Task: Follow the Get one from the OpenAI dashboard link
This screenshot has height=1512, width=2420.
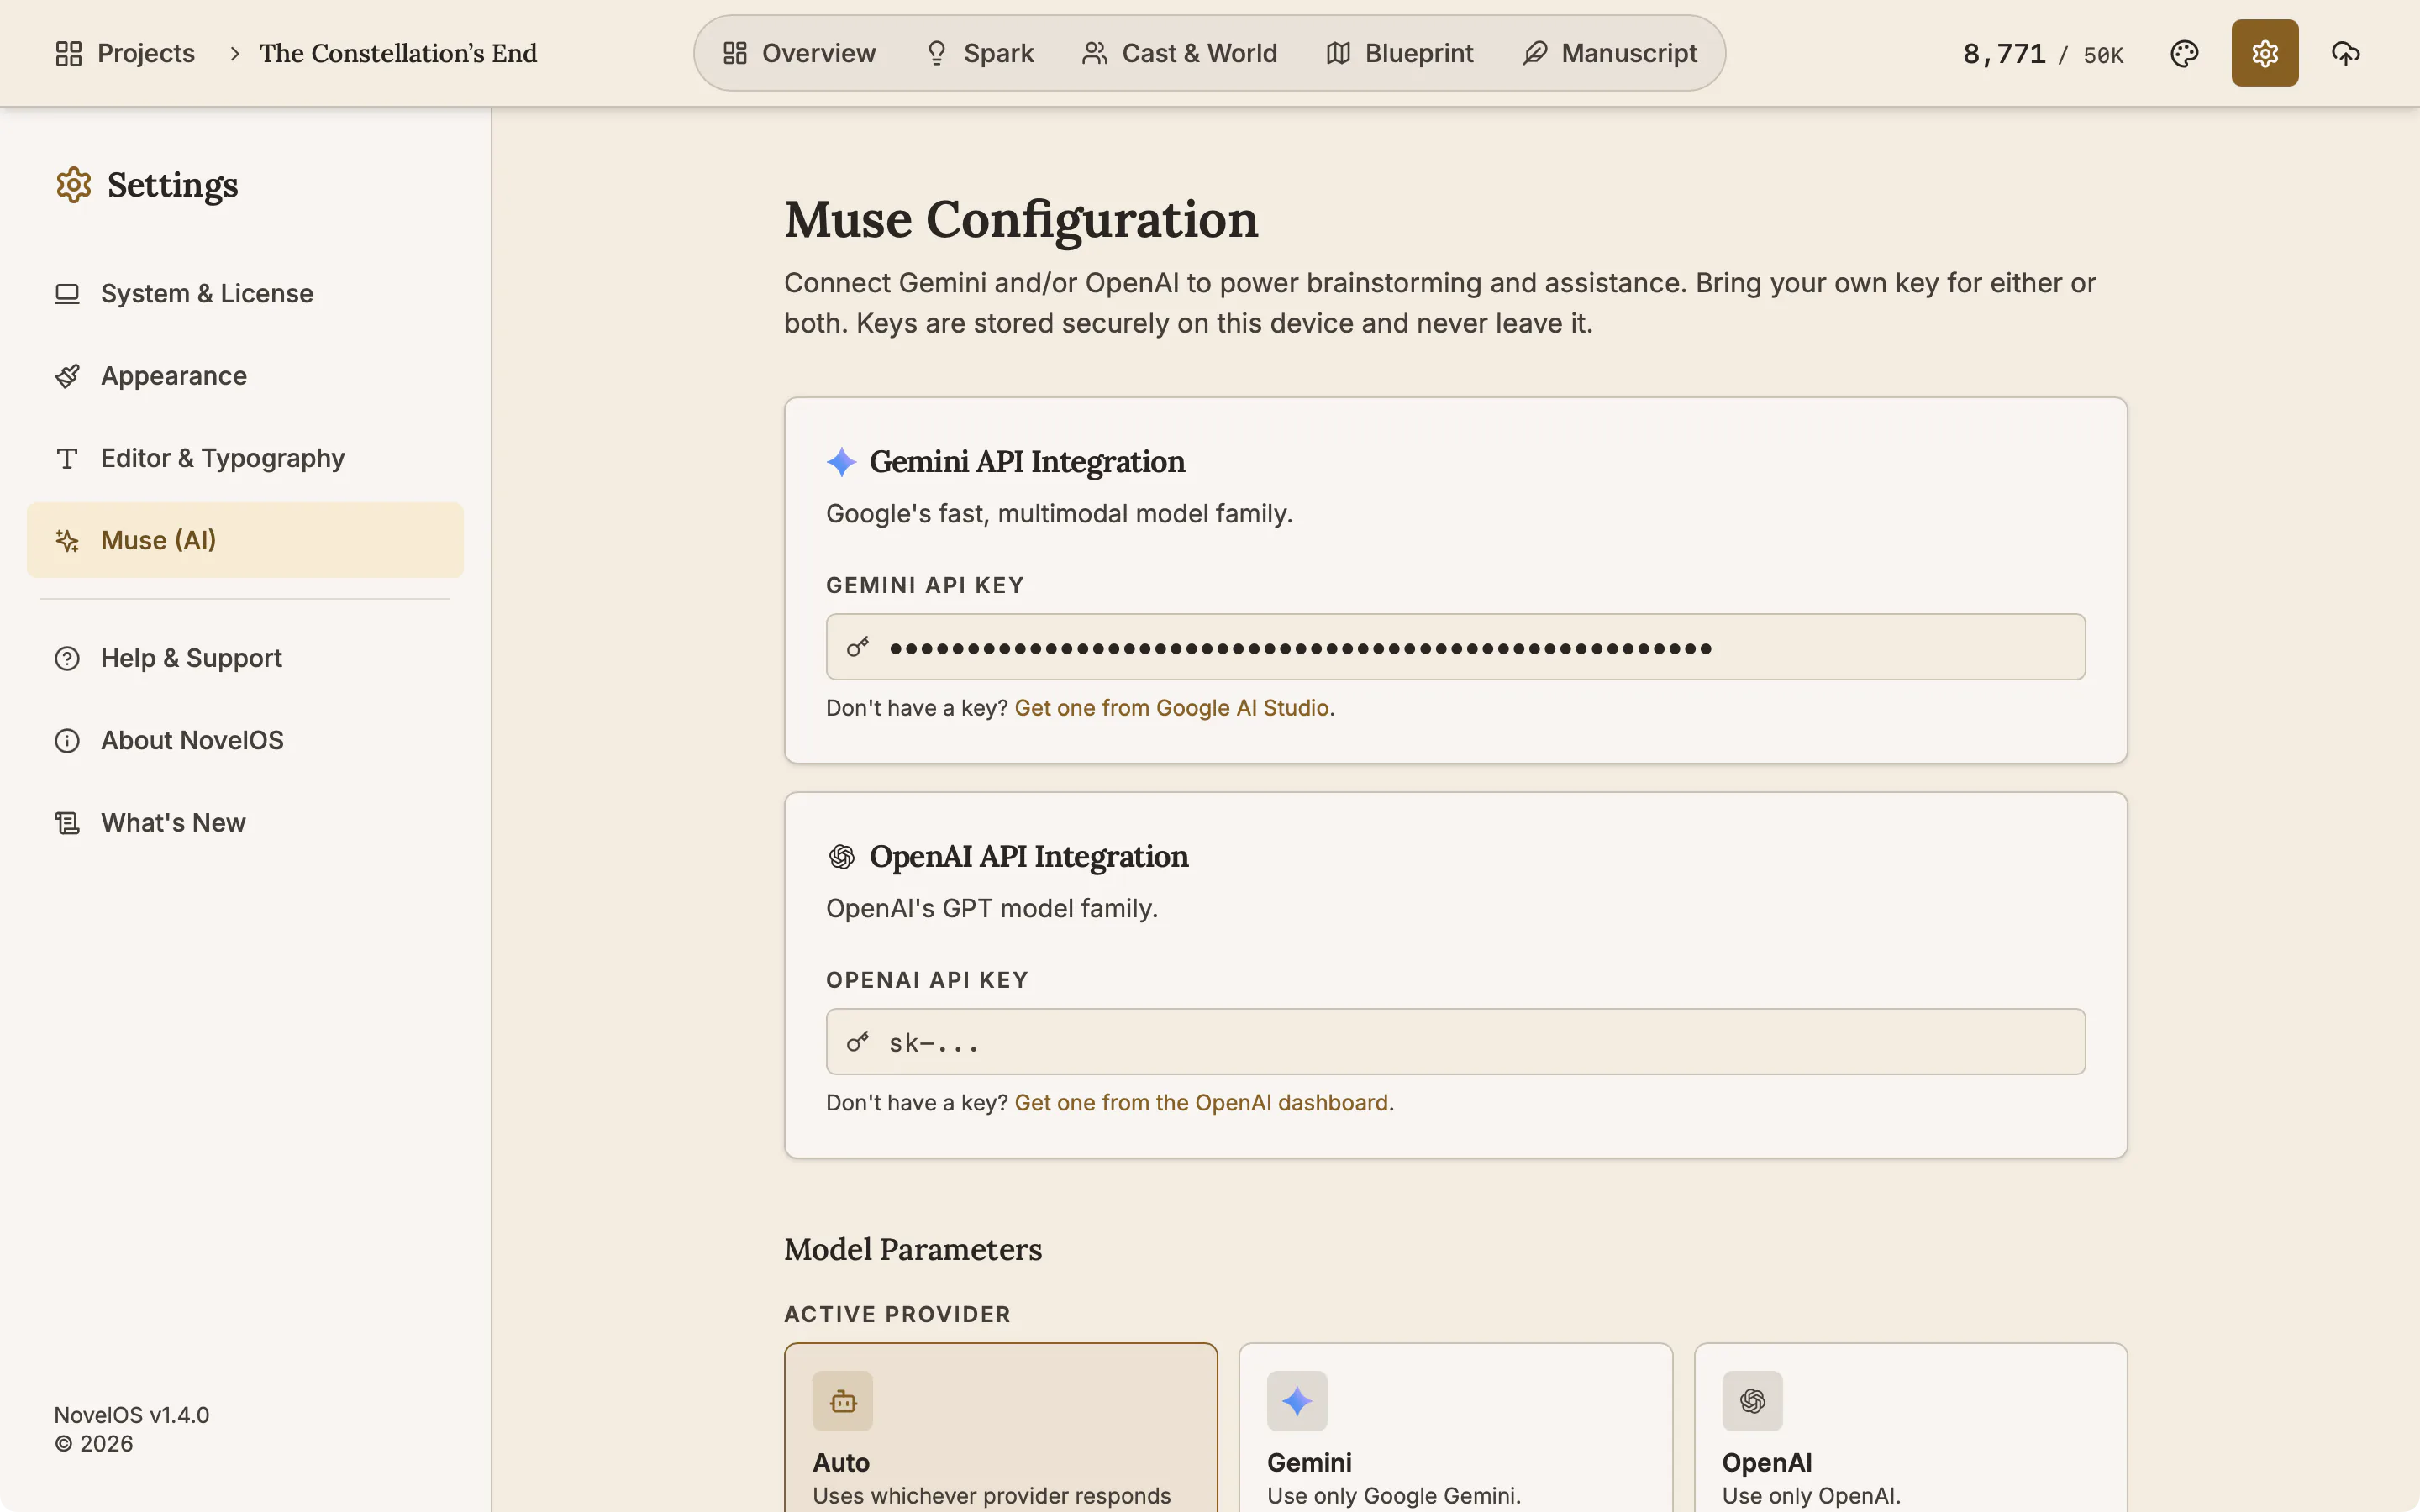Action: coord(1201,1103)
